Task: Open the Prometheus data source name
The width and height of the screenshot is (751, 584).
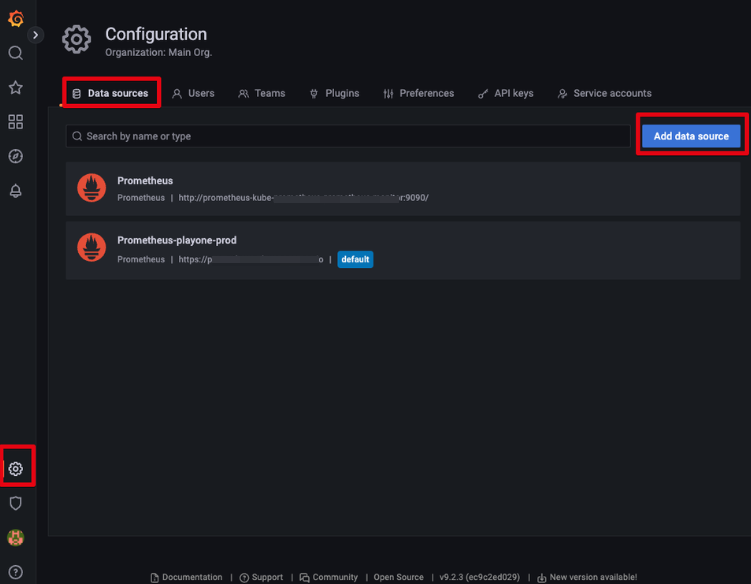Action: [145, 181]
